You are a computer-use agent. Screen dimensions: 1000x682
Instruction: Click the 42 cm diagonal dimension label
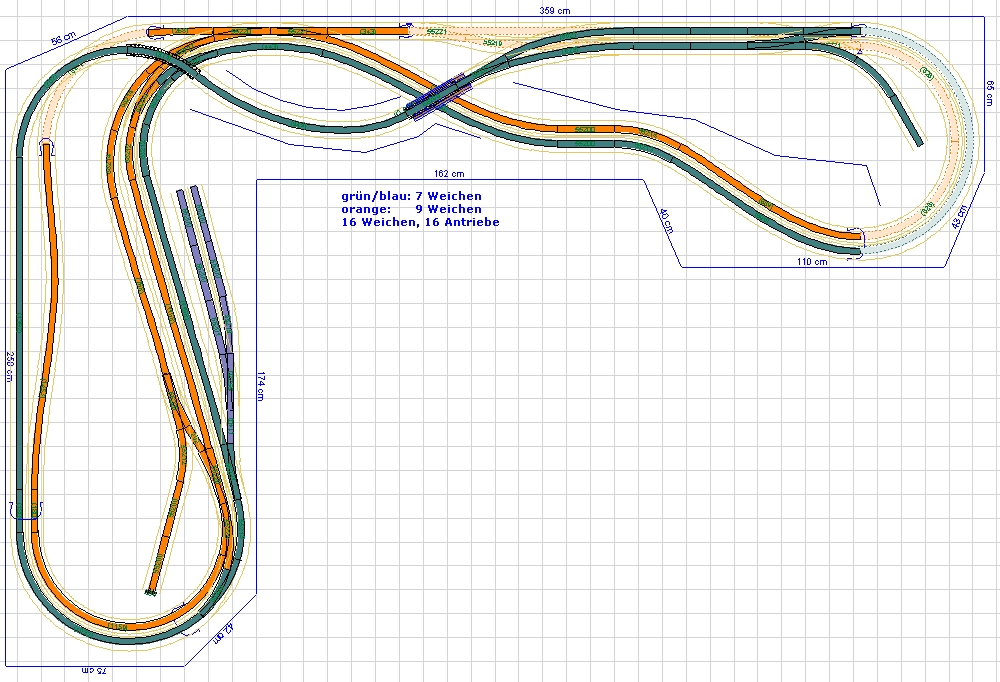[x=224, y=632]
